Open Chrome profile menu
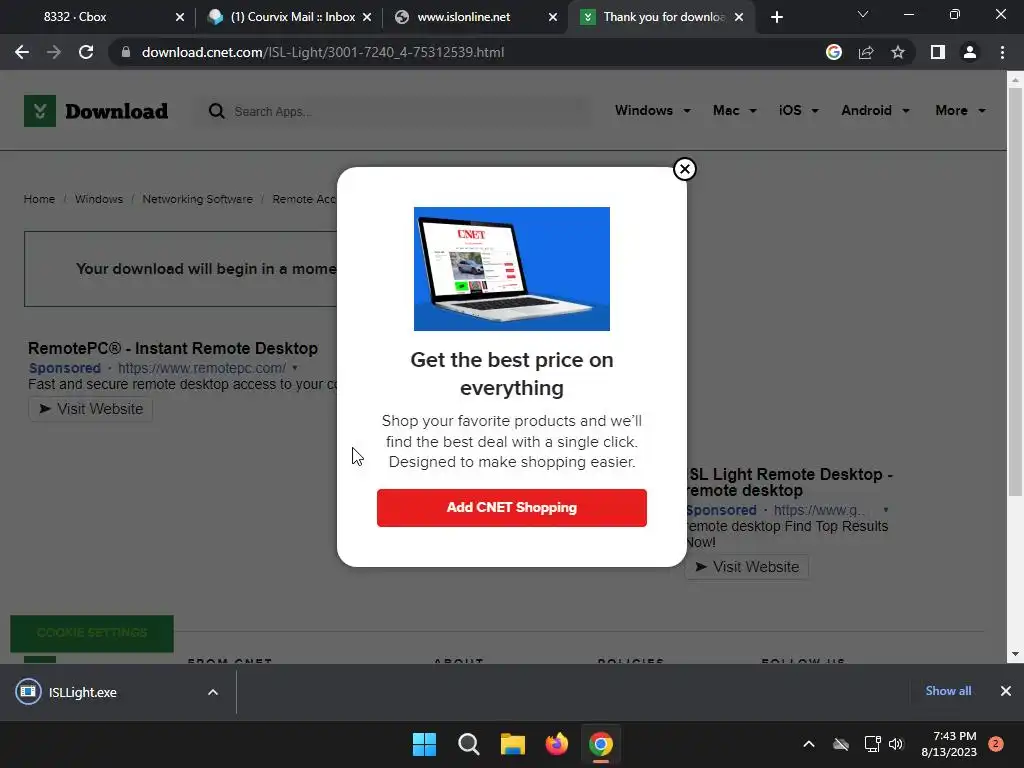The height and width of the screenshot is (768, 1024). [970, 52]
